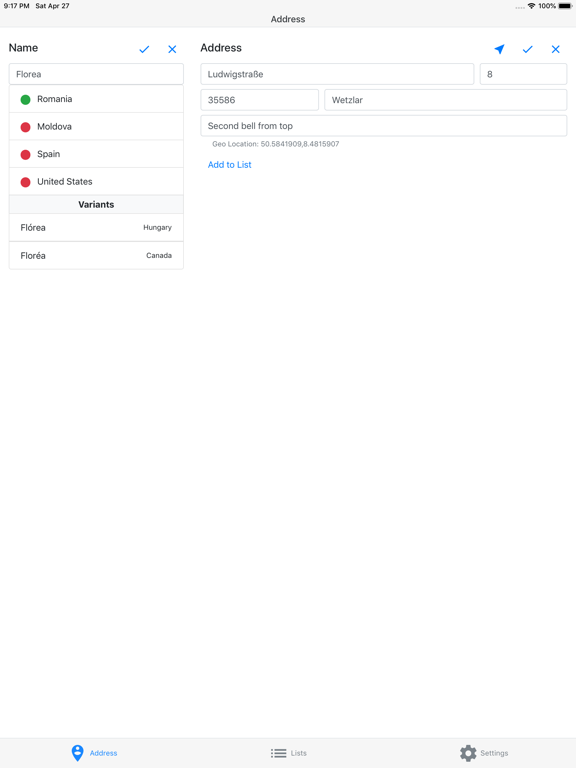Viewport: 576px width, 768px height.
Task: Tap the Settings gear icon
Action: (468, 753)
